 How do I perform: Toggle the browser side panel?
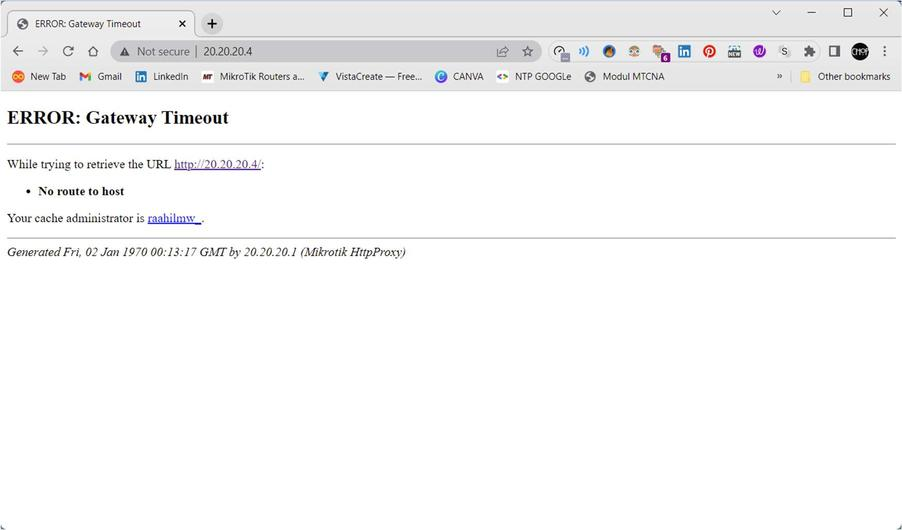[x=834, y=51]
